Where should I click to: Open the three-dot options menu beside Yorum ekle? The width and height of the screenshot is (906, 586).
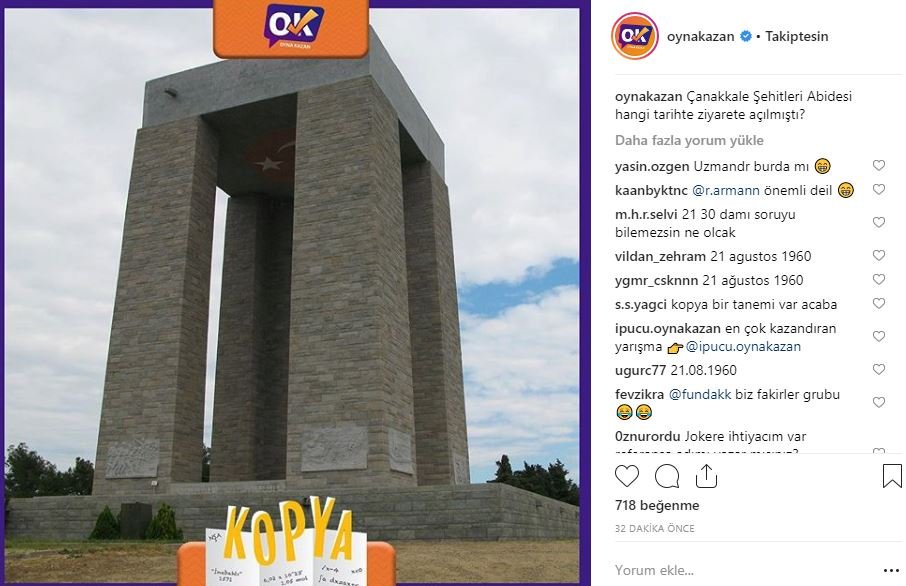click(892, 571)
